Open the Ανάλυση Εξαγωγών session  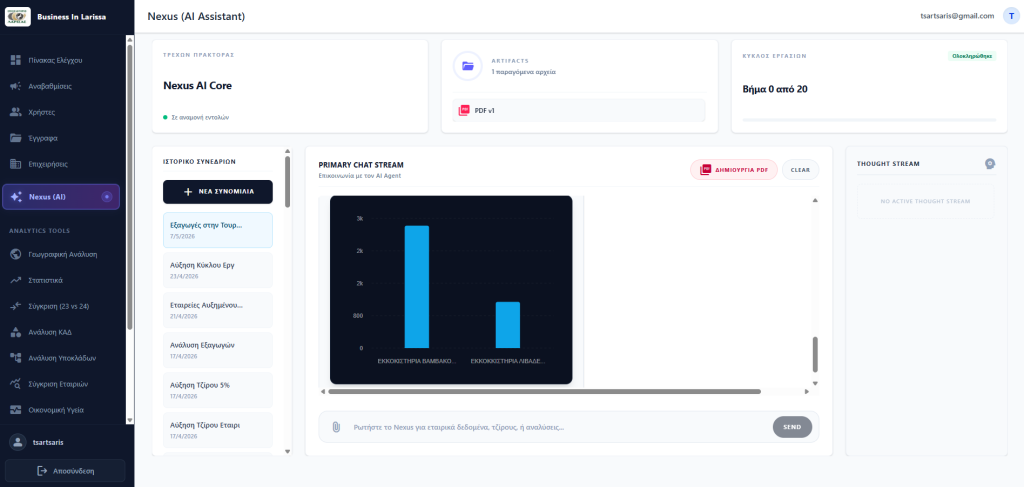pos(218,350)
